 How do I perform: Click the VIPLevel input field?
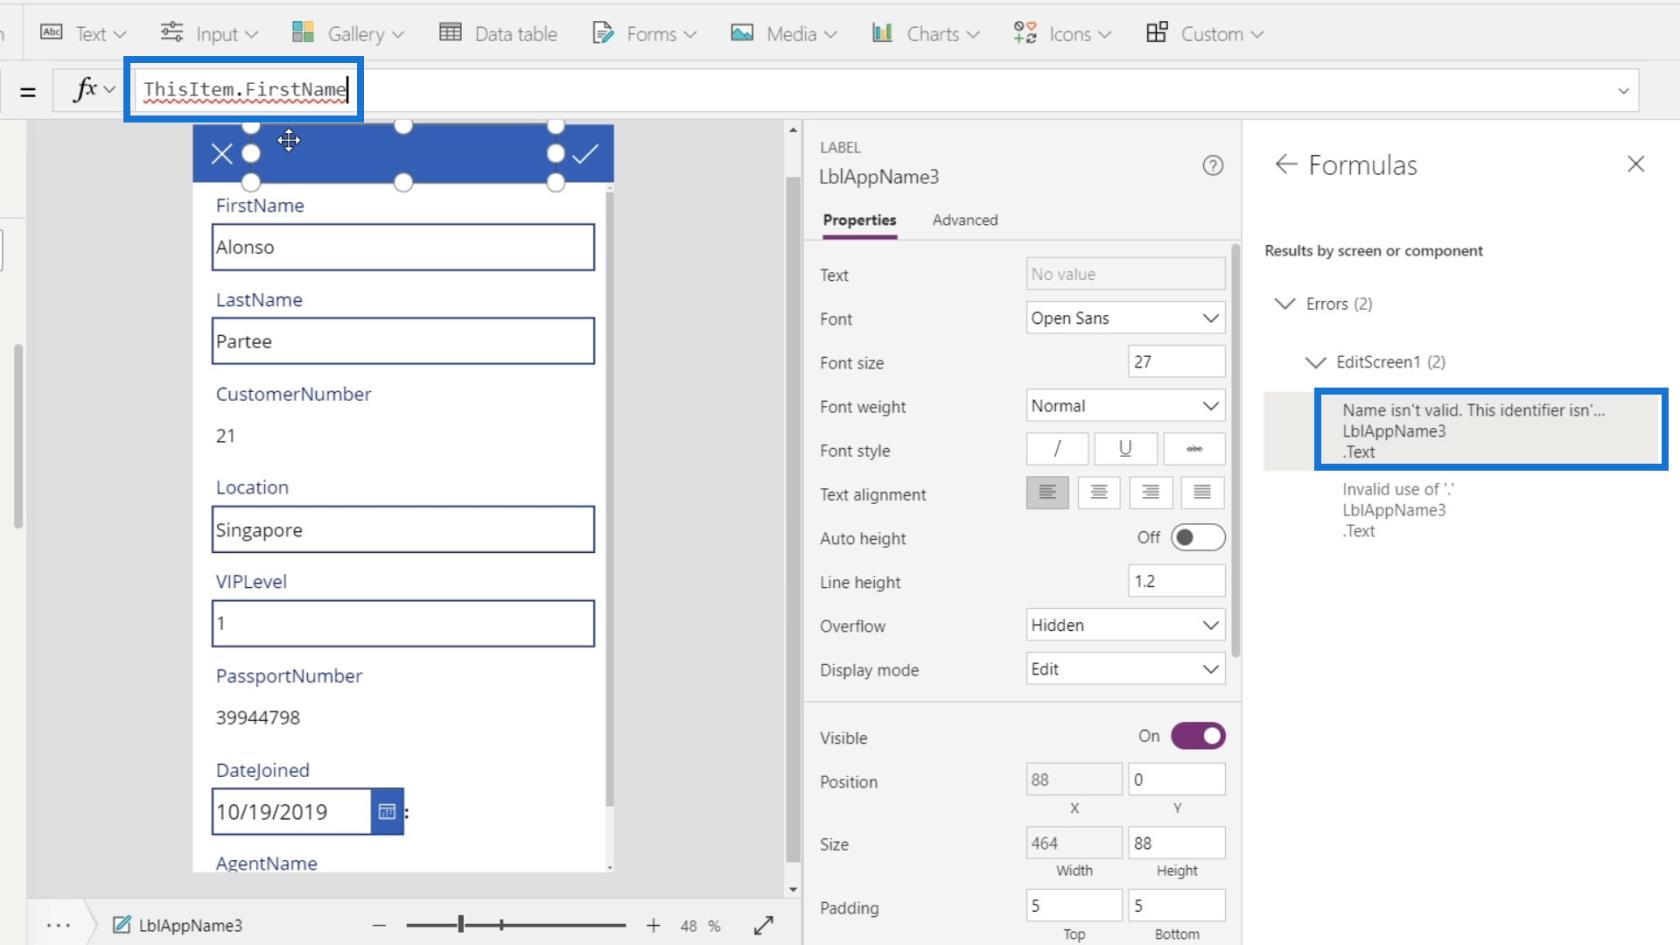[403, 624]
